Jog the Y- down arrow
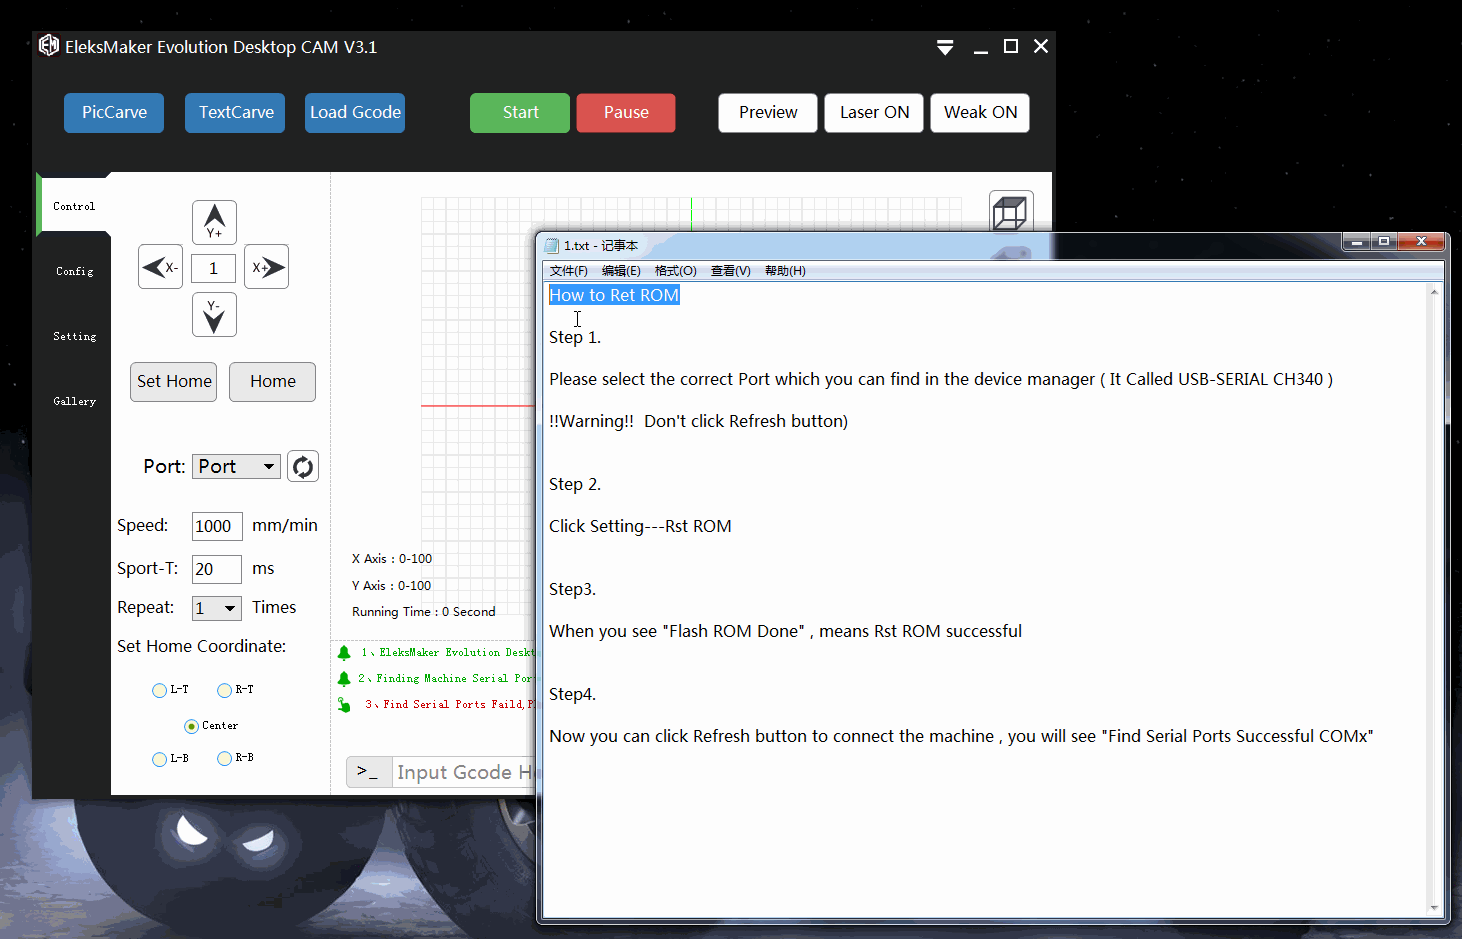1462x939 pixels. click(x=214, y=315)
